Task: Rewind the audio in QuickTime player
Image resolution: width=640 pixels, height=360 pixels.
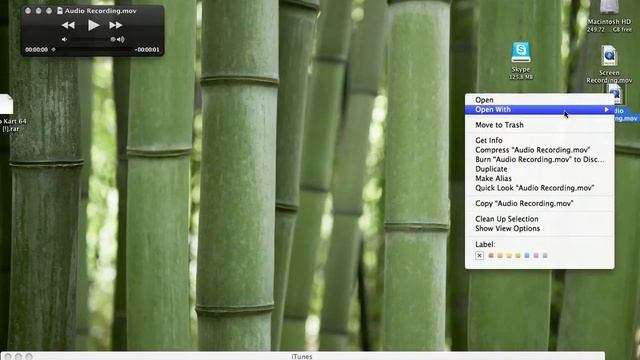Action: [x=68, y=25]
